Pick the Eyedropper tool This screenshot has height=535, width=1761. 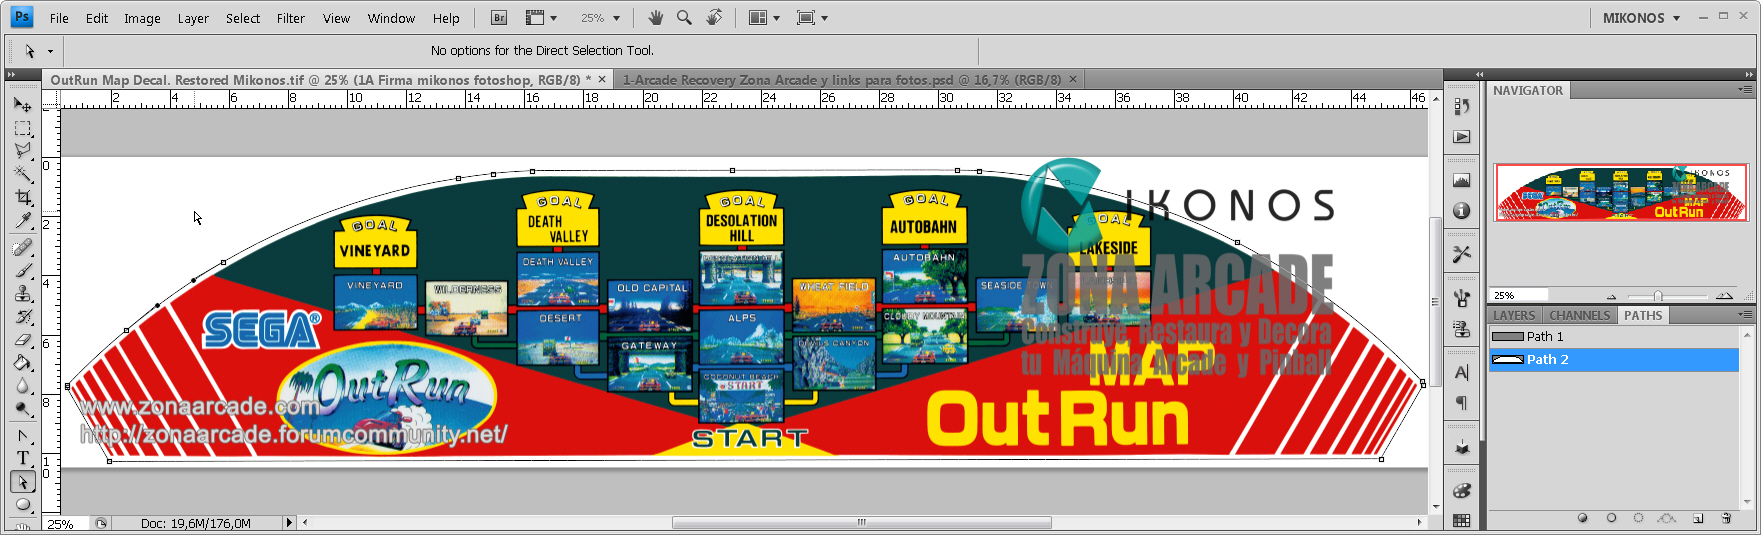pyautogui.click(x=22, y=221)
